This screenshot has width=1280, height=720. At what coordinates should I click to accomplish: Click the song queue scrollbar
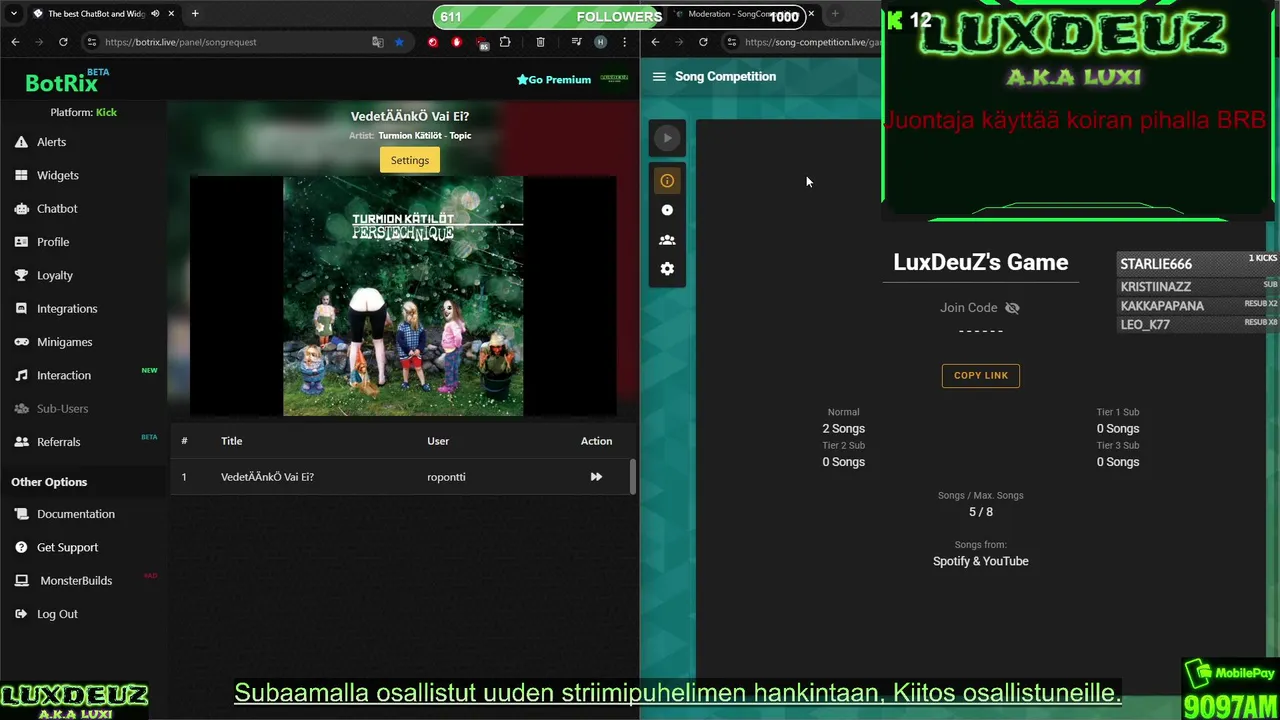[x=633, y=476]
